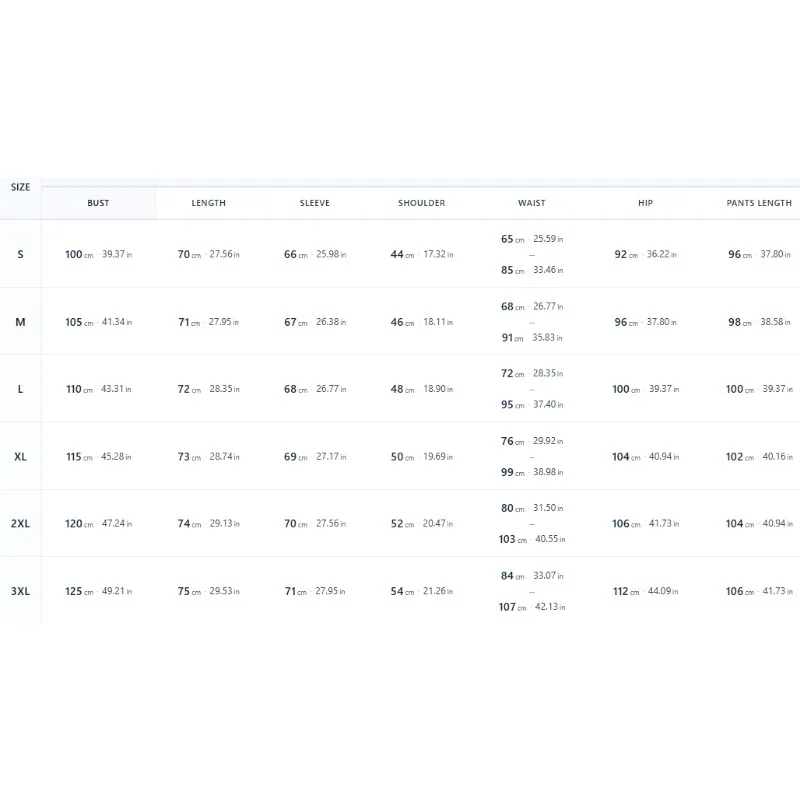
Task: Select the PANTS LENGTH column header
Action: pos(759,203)
